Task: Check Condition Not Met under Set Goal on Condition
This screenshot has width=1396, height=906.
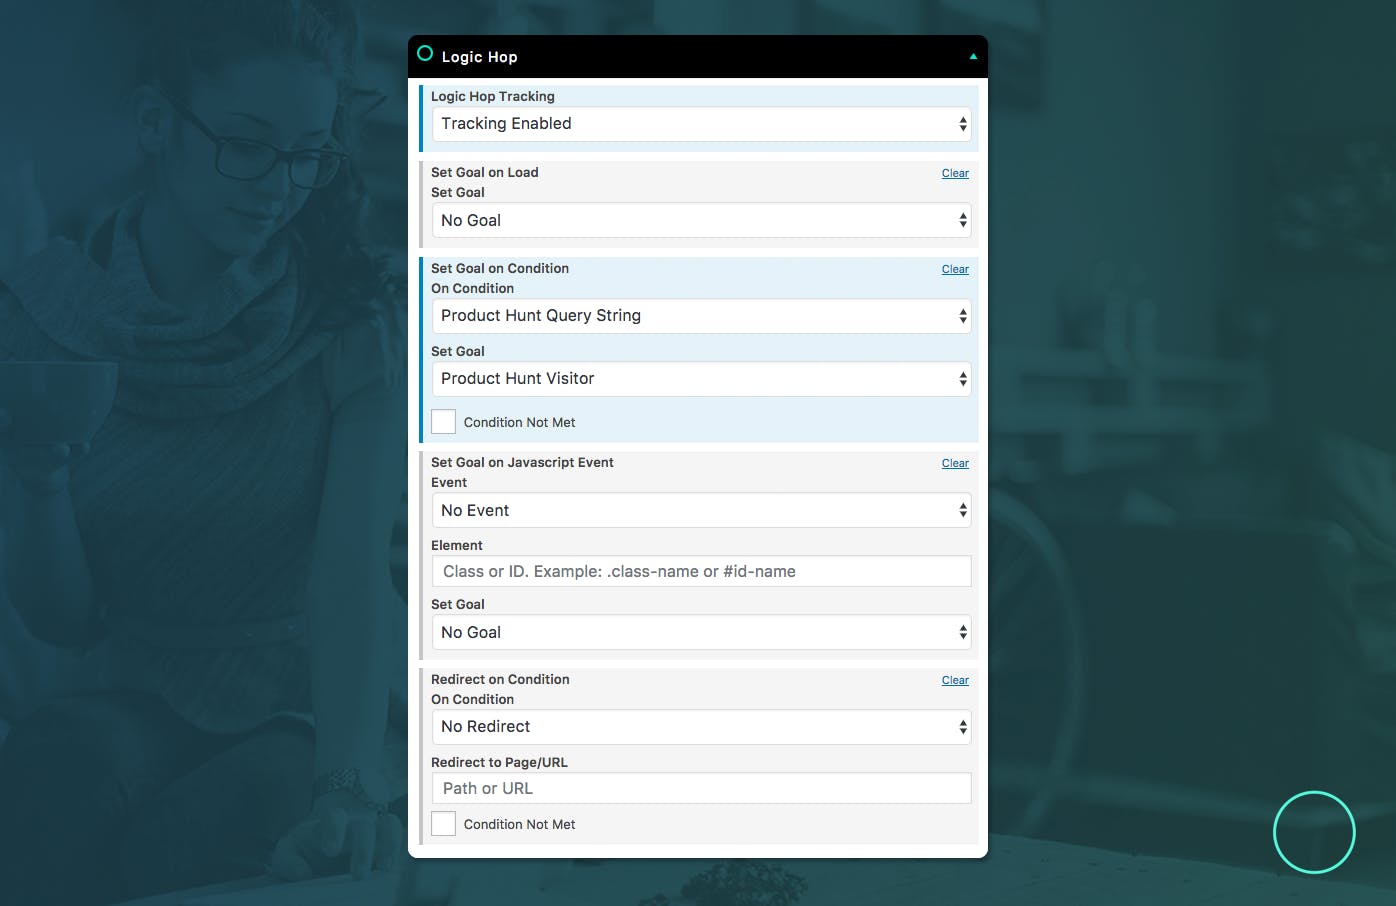Action: [443, 422]
